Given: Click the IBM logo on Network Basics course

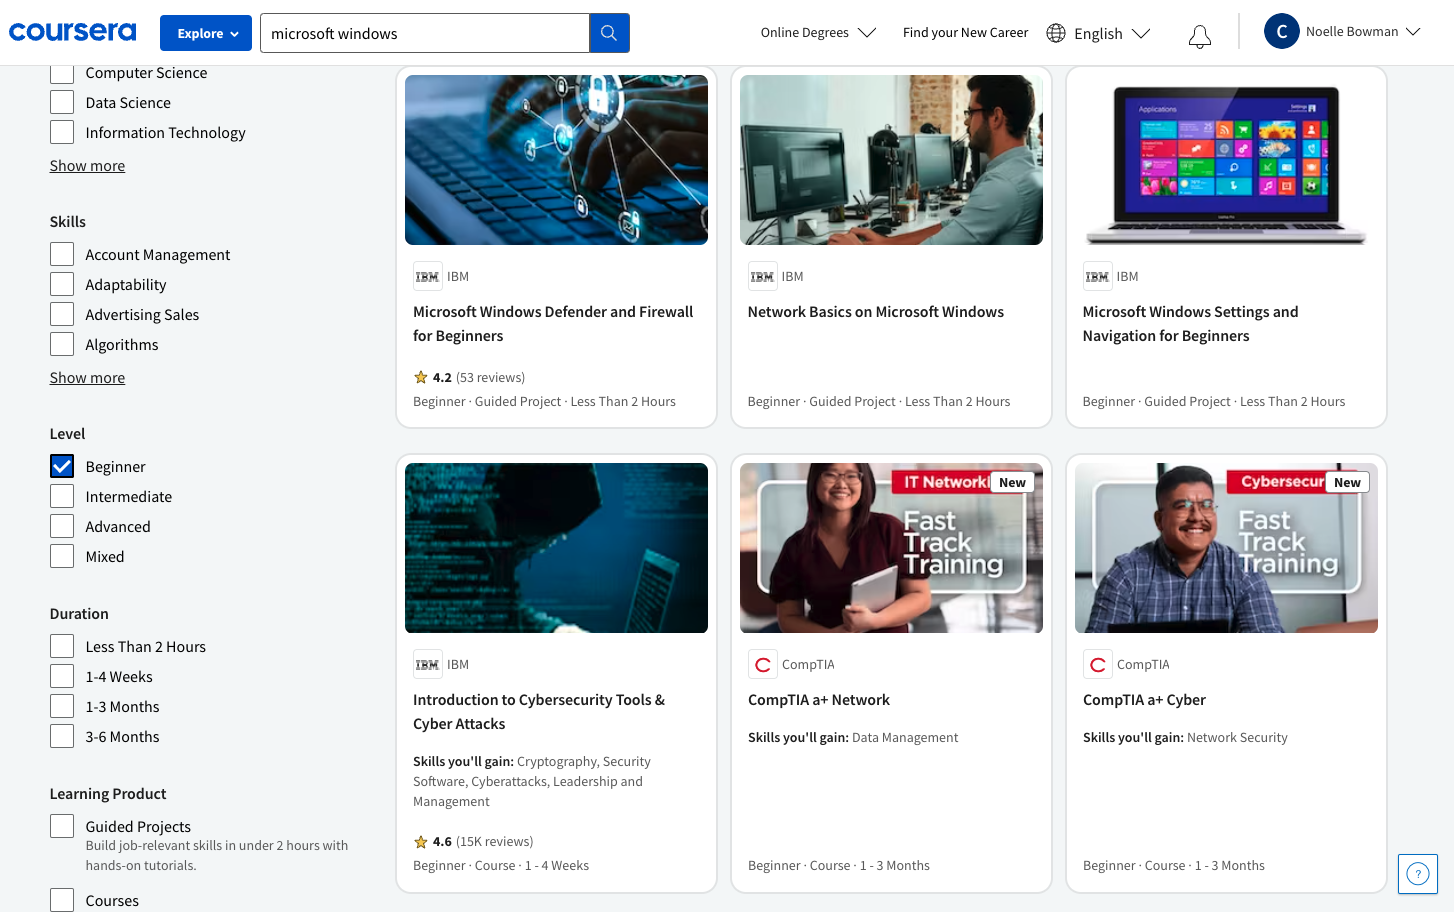Looking at the screenshot, I should coord(762,276).
